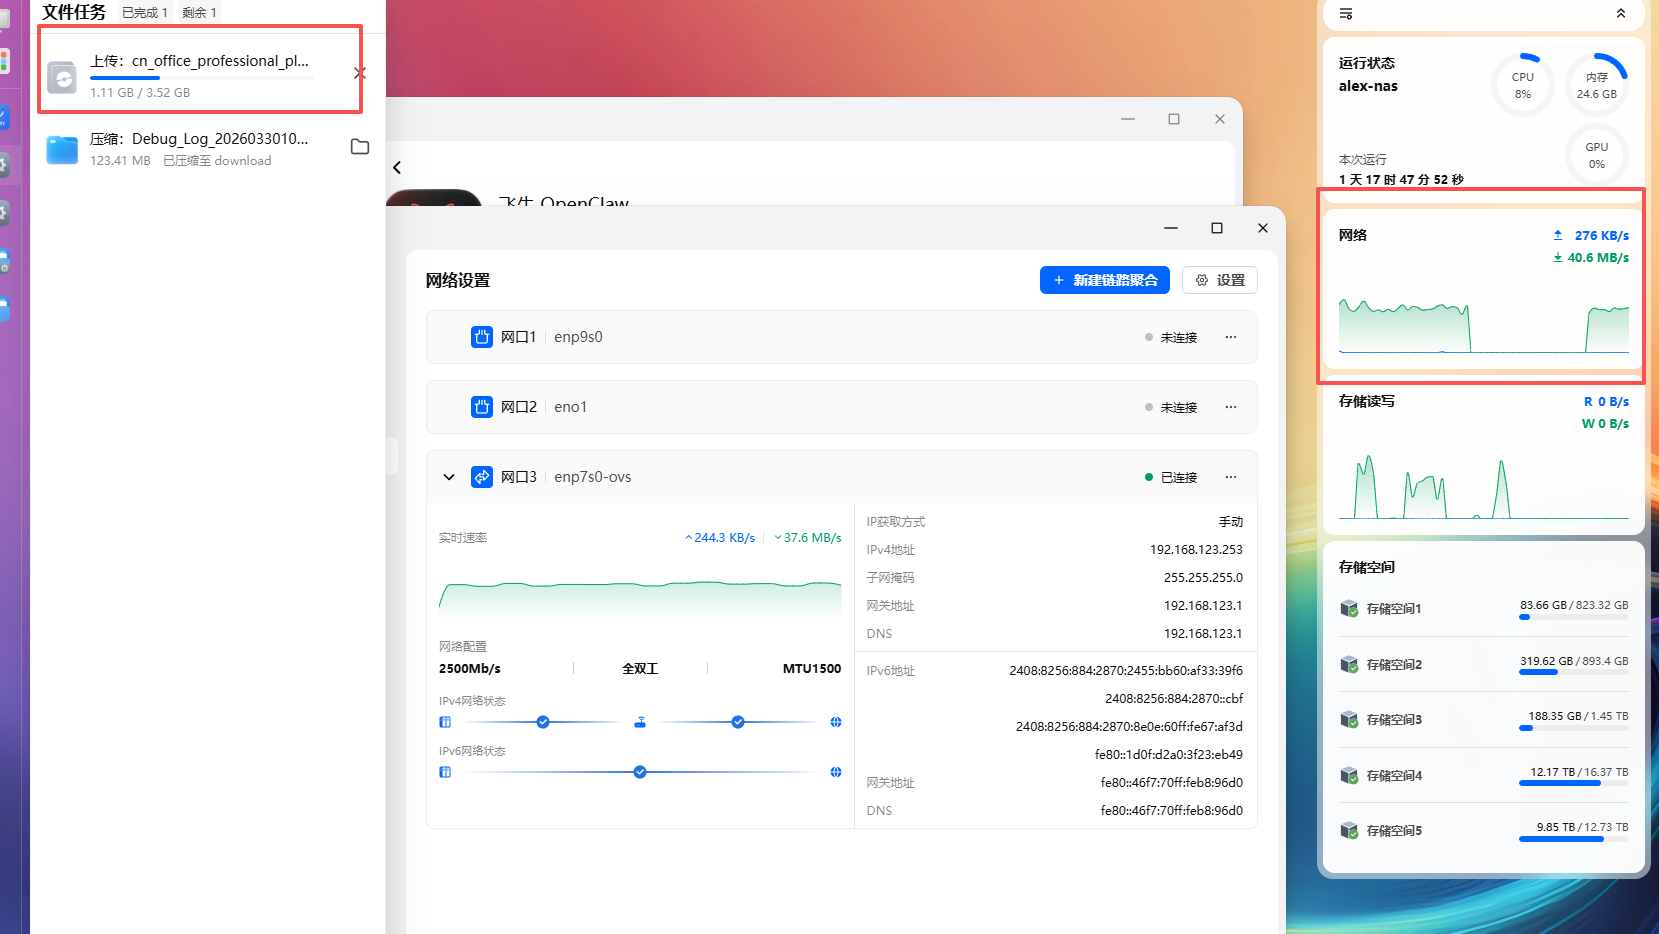This screenshot has height=934, width=1659.
Task: Collapse the 网口3 details section
Action: point(449,477)
